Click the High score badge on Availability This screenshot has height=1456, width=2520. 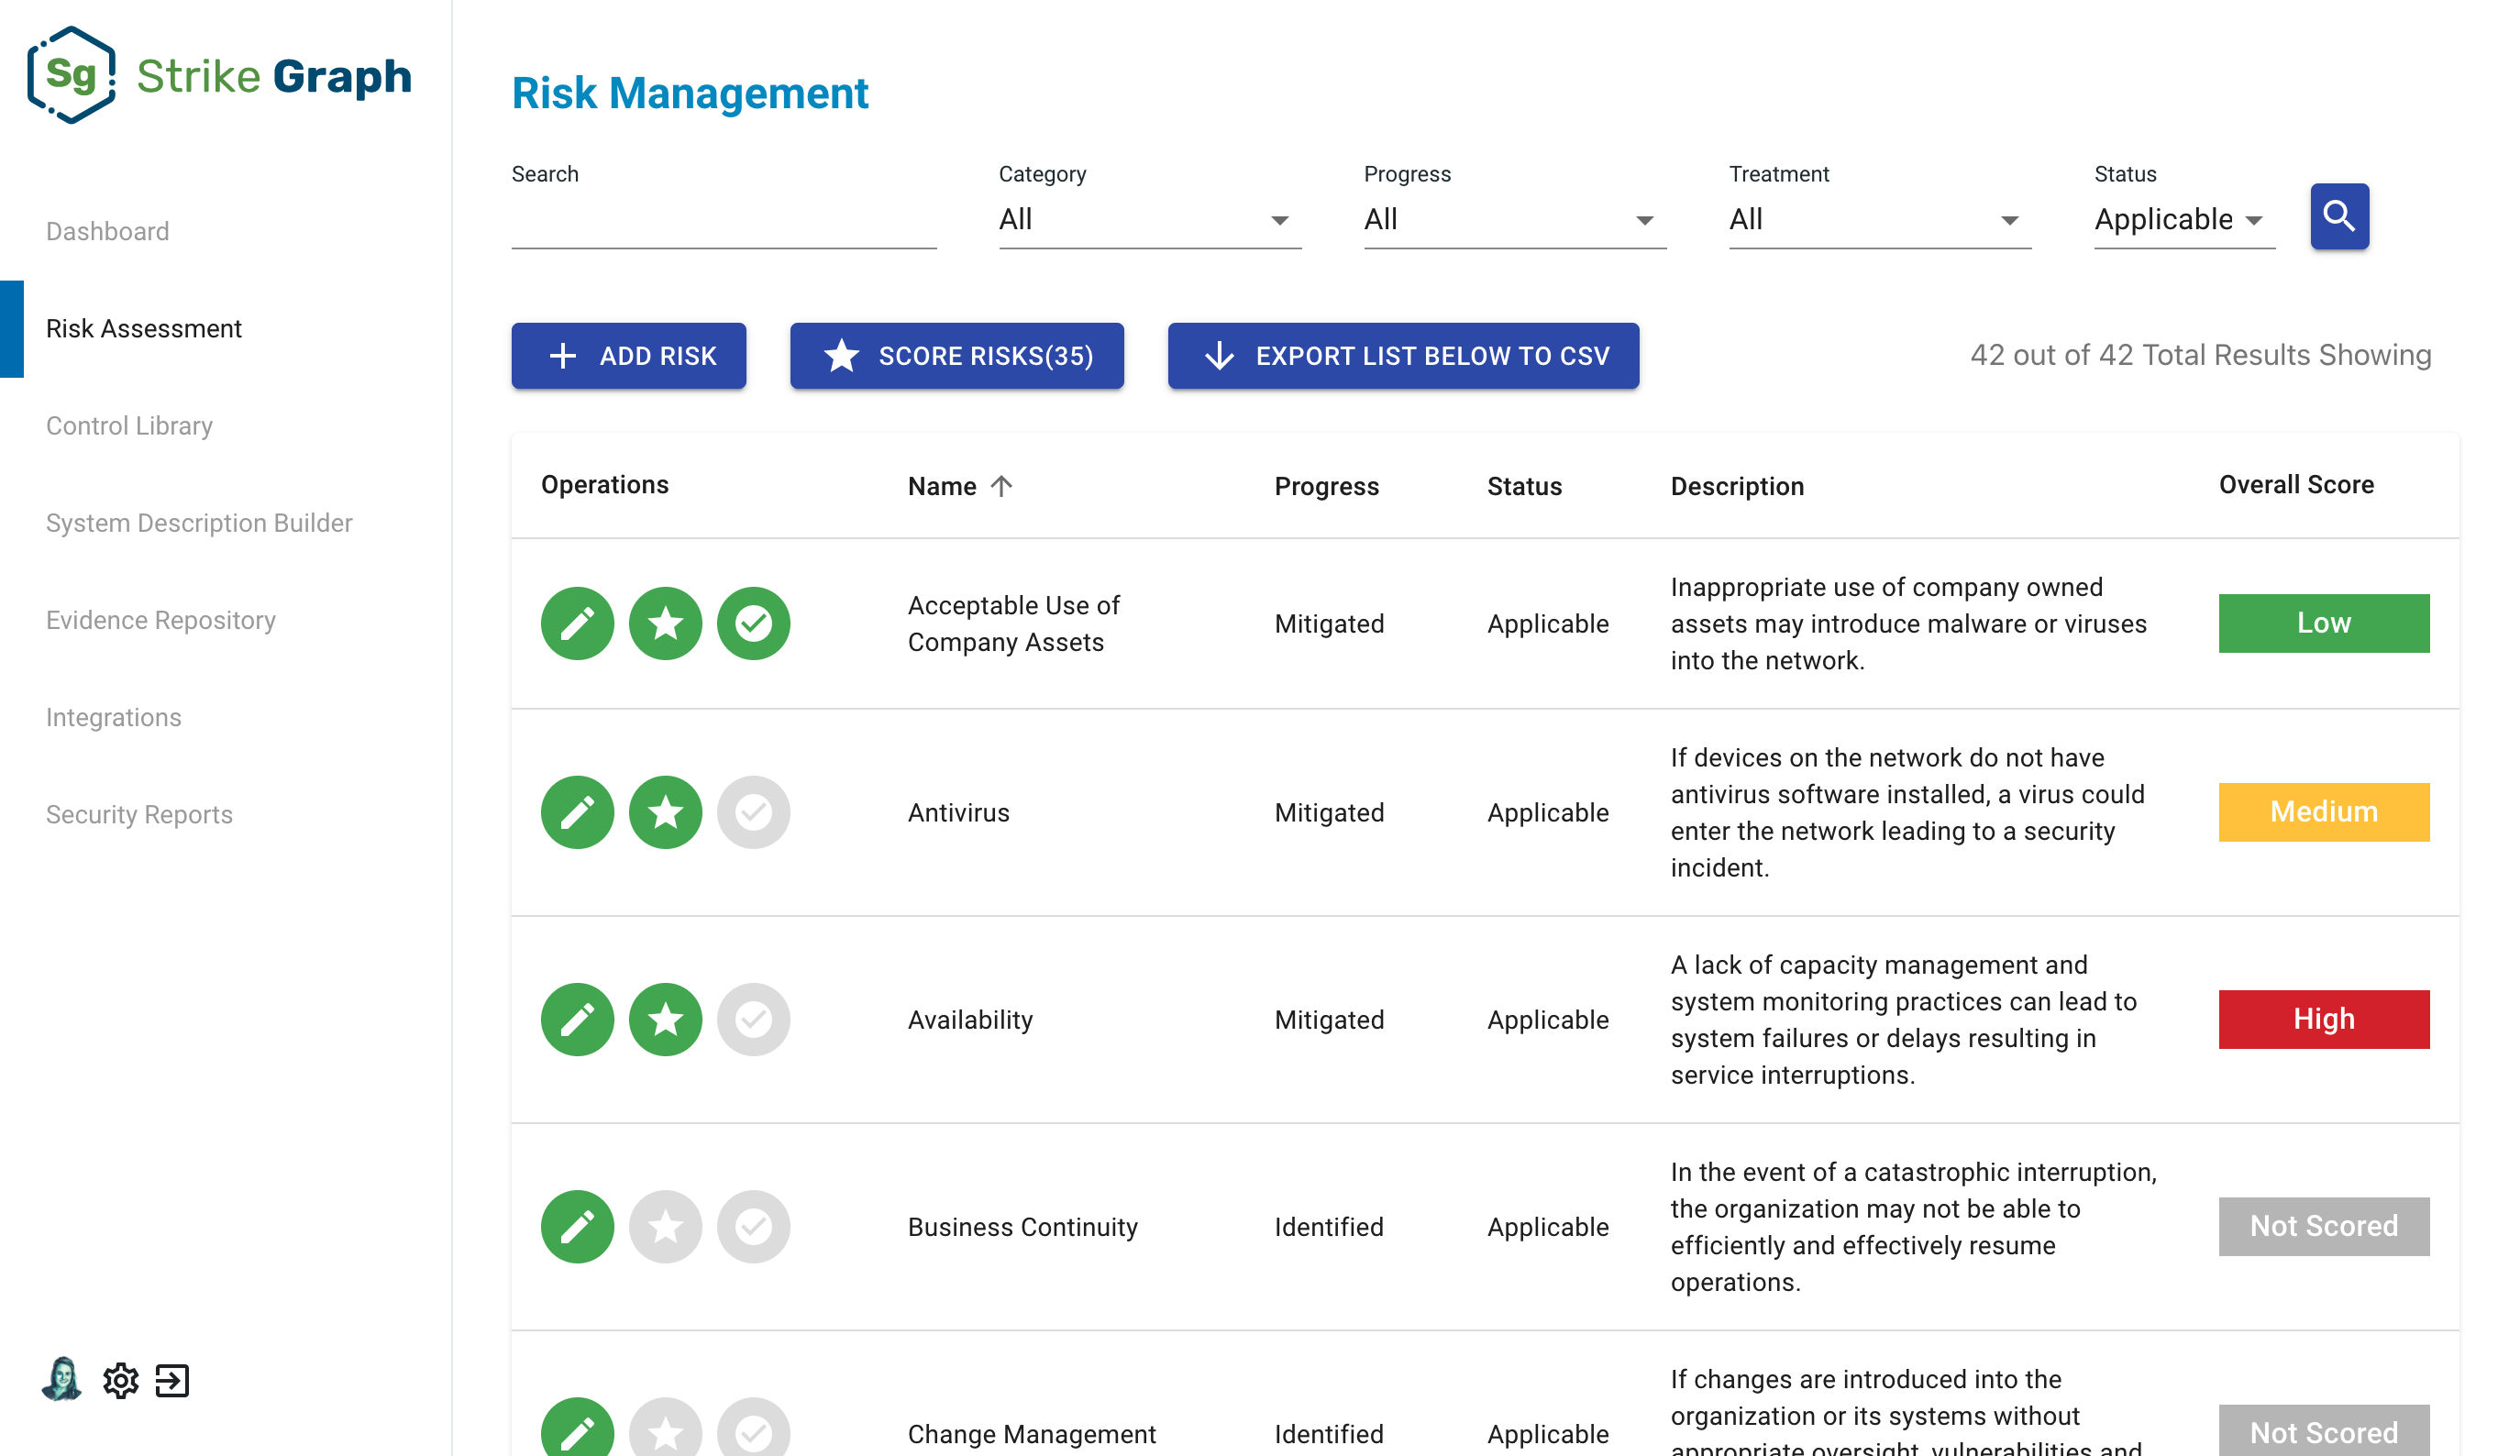click(x=2323, y=1019)
